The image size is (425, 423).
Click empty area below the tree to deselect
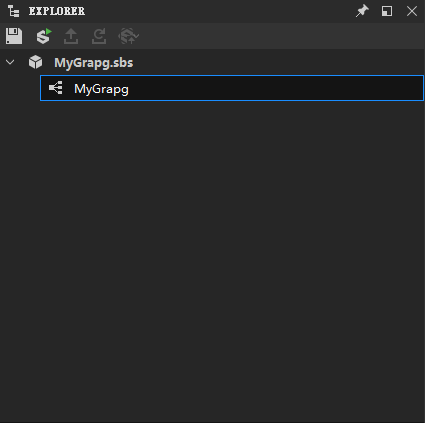[212, 260]
